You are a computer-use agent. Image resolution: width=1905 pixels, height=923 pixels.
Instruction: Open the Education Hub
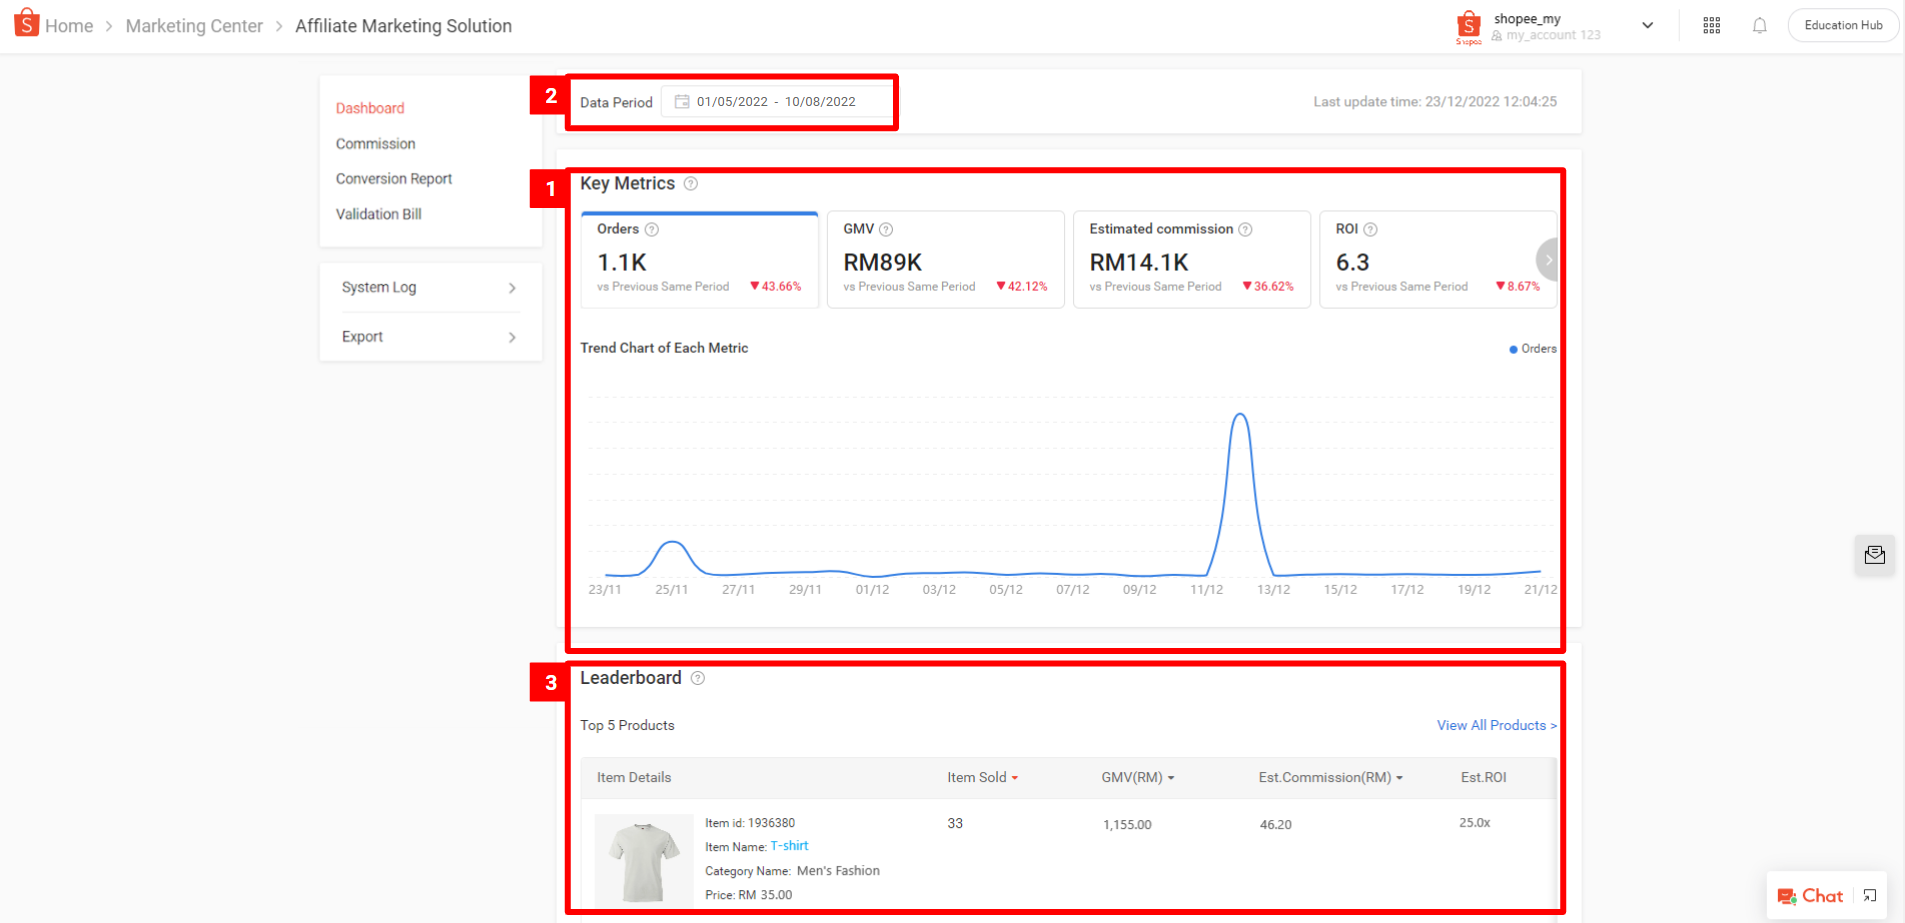click(1843, 24)
